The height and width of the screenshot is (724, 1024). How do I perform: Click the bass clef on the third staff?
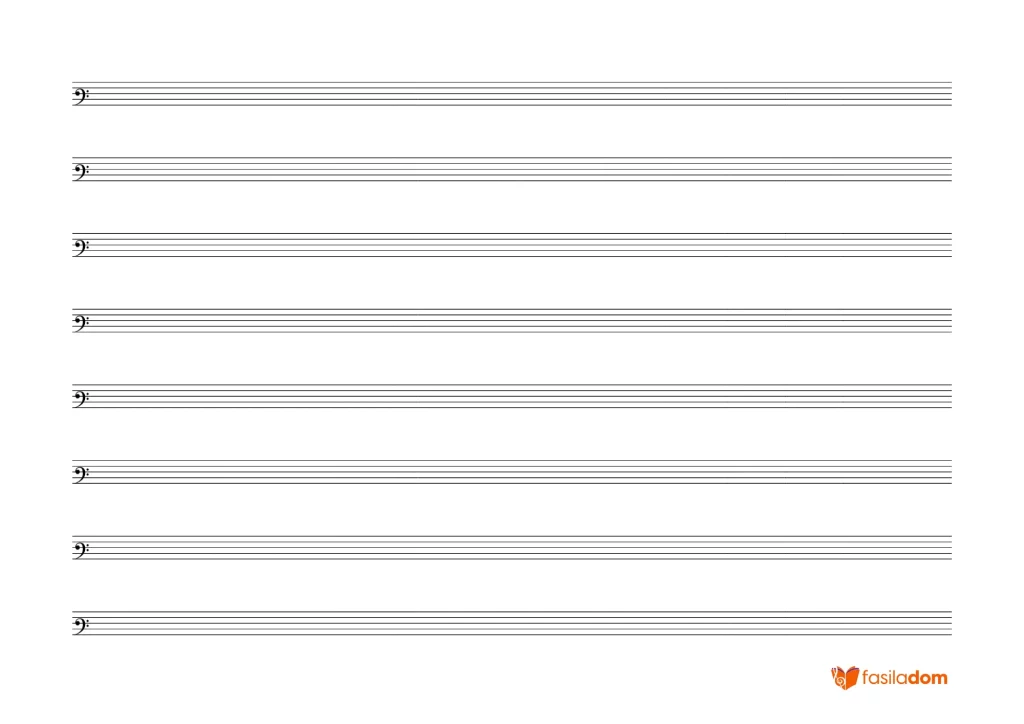[x=81, y=247]
